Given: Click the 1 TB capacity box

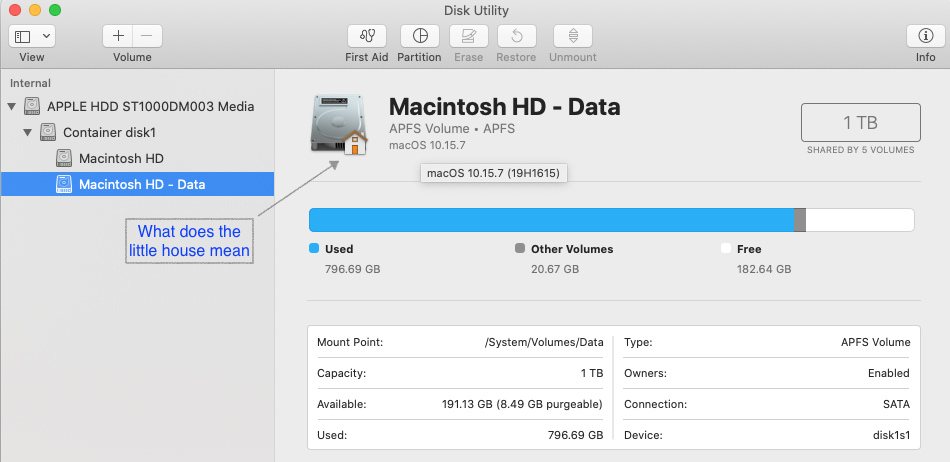Looking at the screenshot, I should 860,123.
